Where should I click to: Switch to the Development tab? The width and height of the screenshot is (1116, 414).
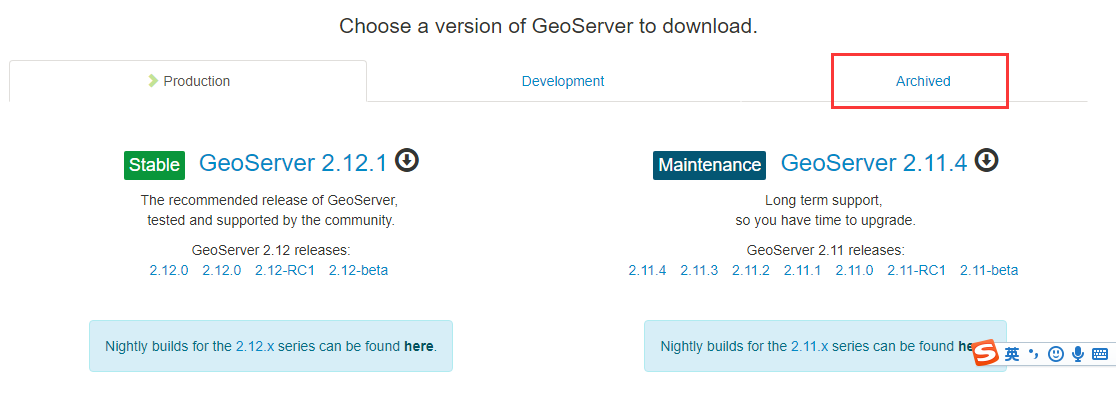[x=562, y=81]
